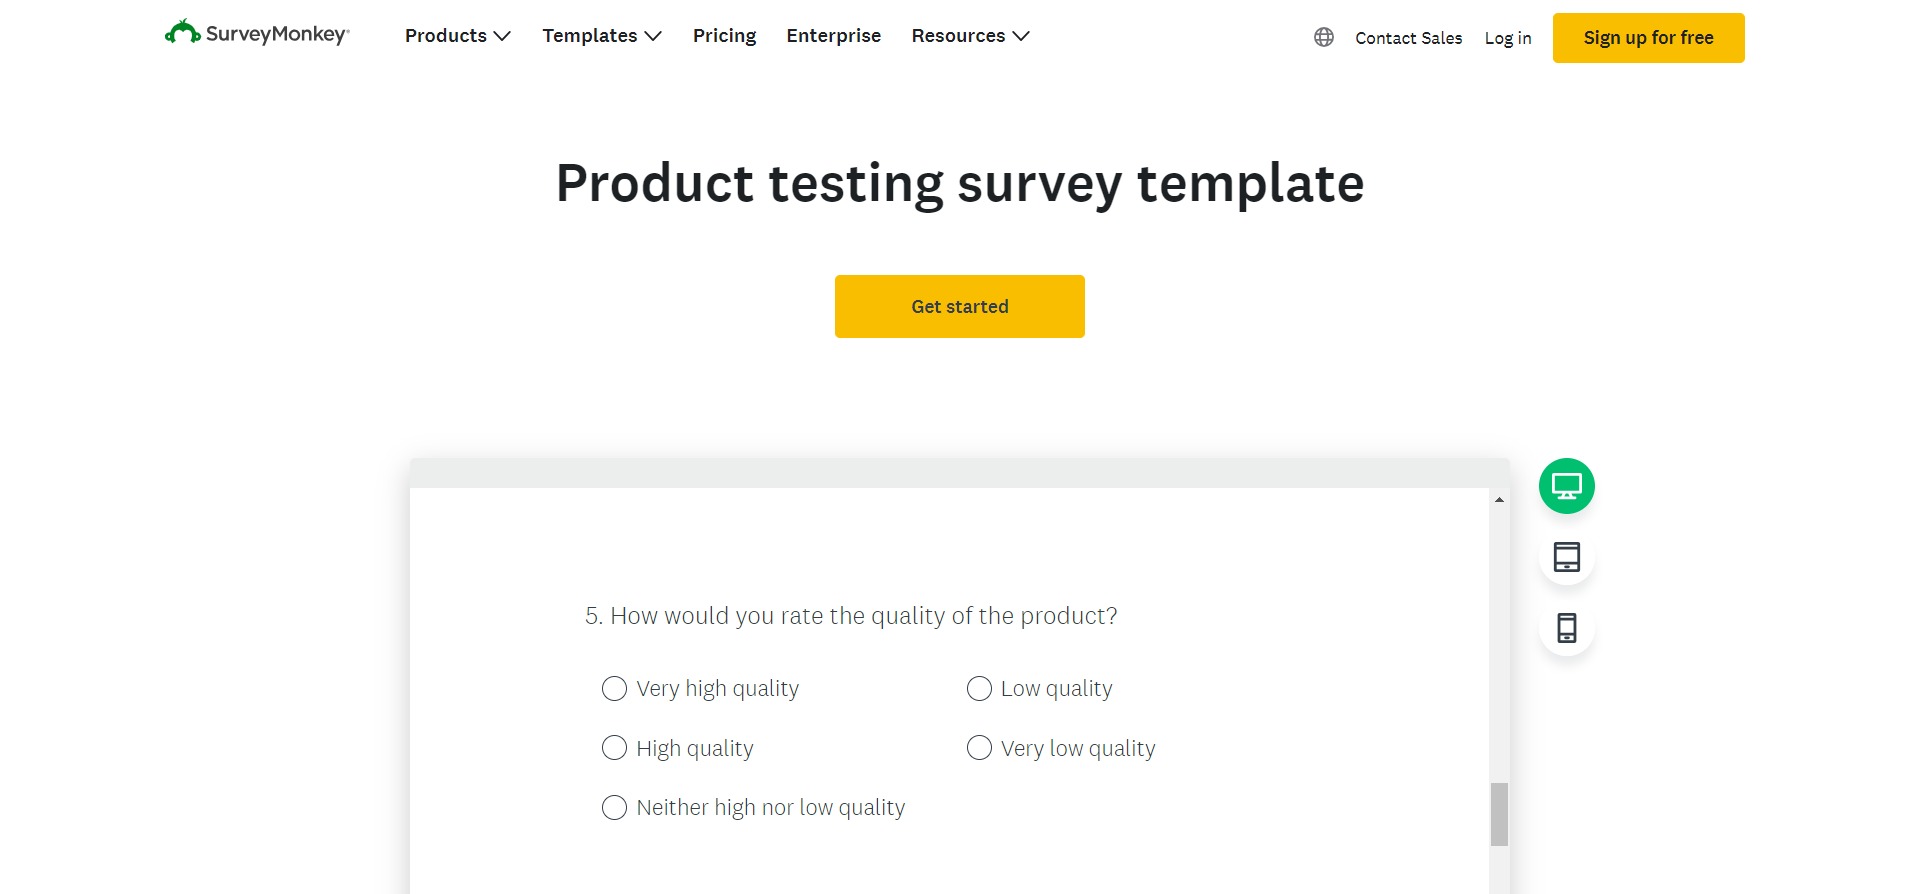This screenshot has width=1920, height=894.
Task: Open the language globe selector
Action: tap(1323, 37)
